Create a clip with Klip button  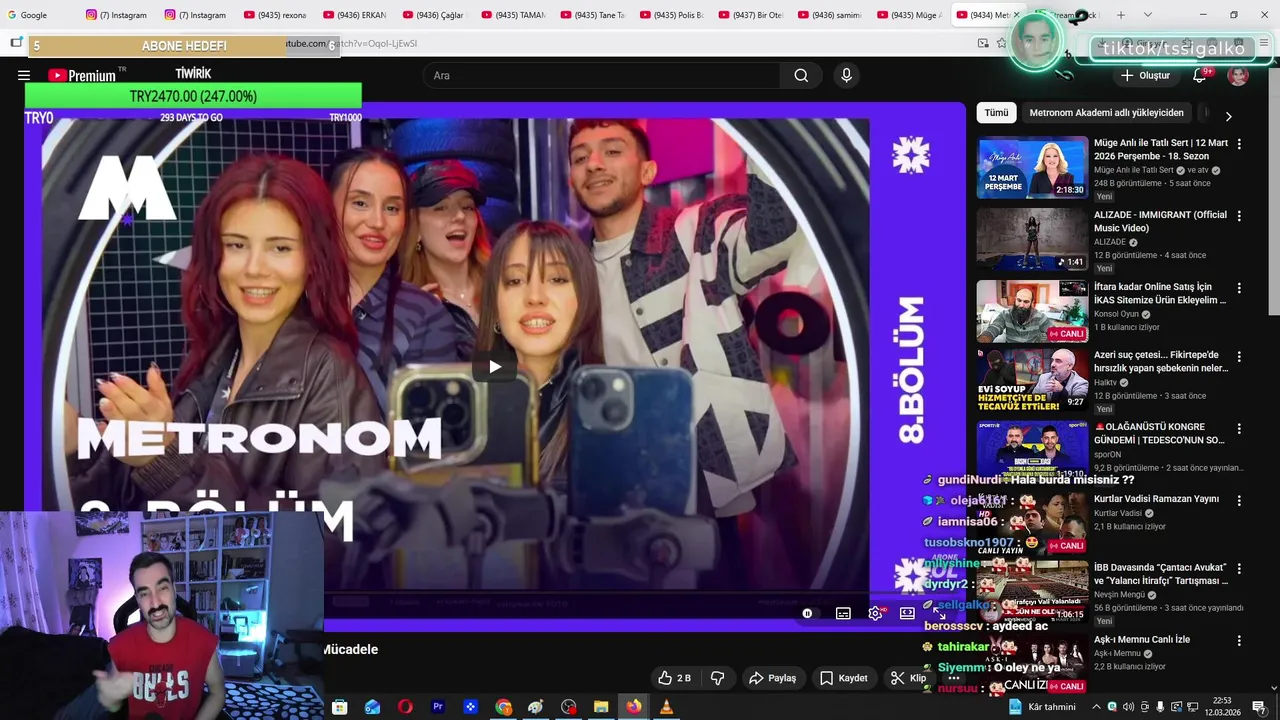pyautogui.click(x=908, y=678)
